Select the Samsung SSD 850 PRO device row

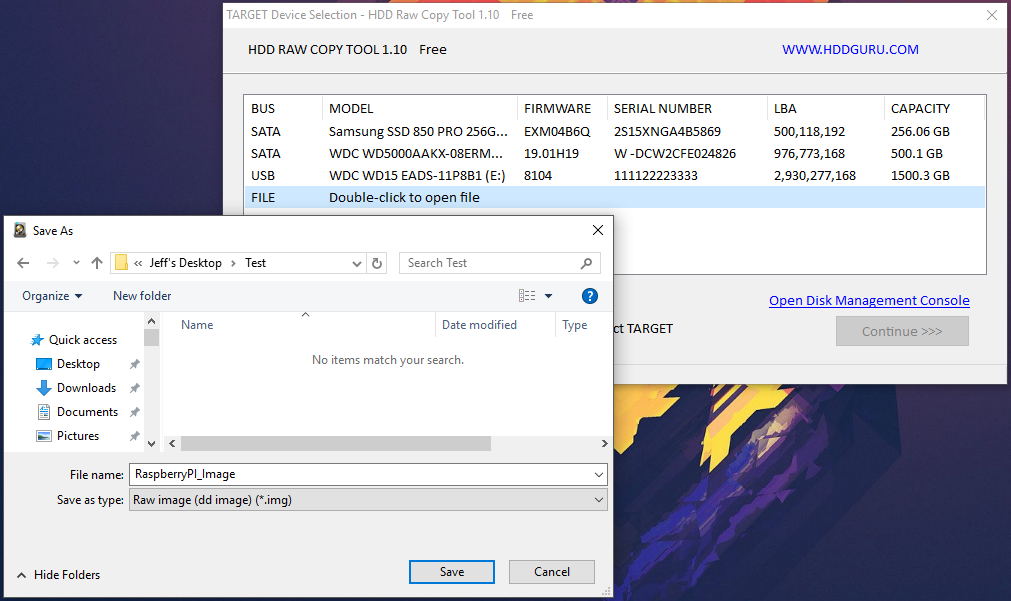click(x=614, y=132)
